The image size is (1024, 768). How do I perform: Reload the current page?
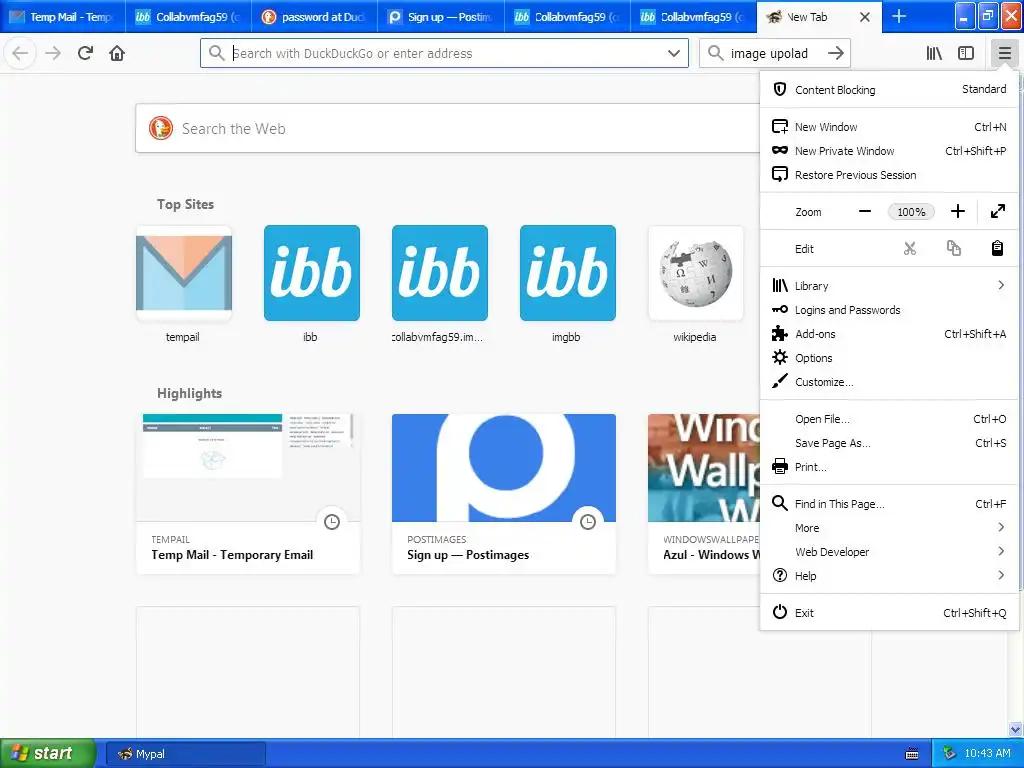point(85,53)
